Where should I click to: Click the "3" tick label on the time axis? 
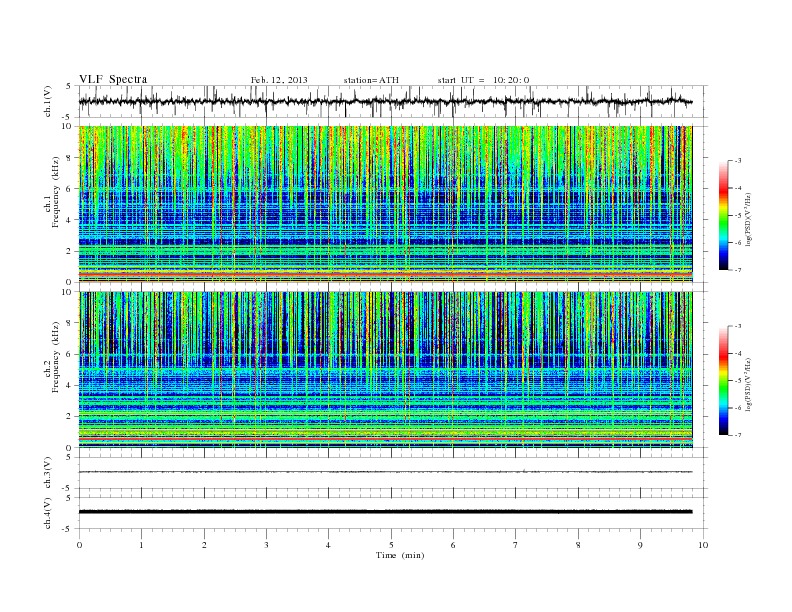pos(266,545)
